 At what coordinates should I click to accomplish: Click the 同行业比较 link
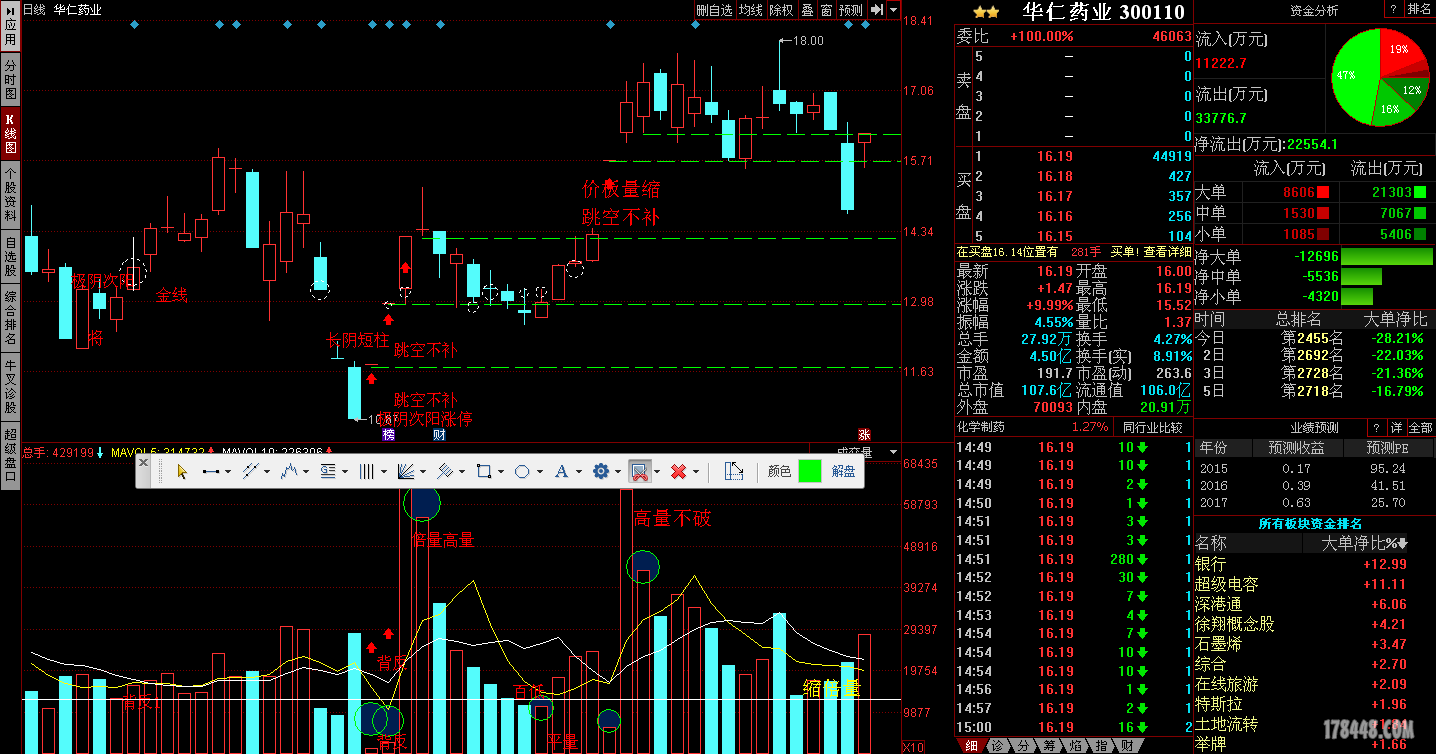point(1152,427)
